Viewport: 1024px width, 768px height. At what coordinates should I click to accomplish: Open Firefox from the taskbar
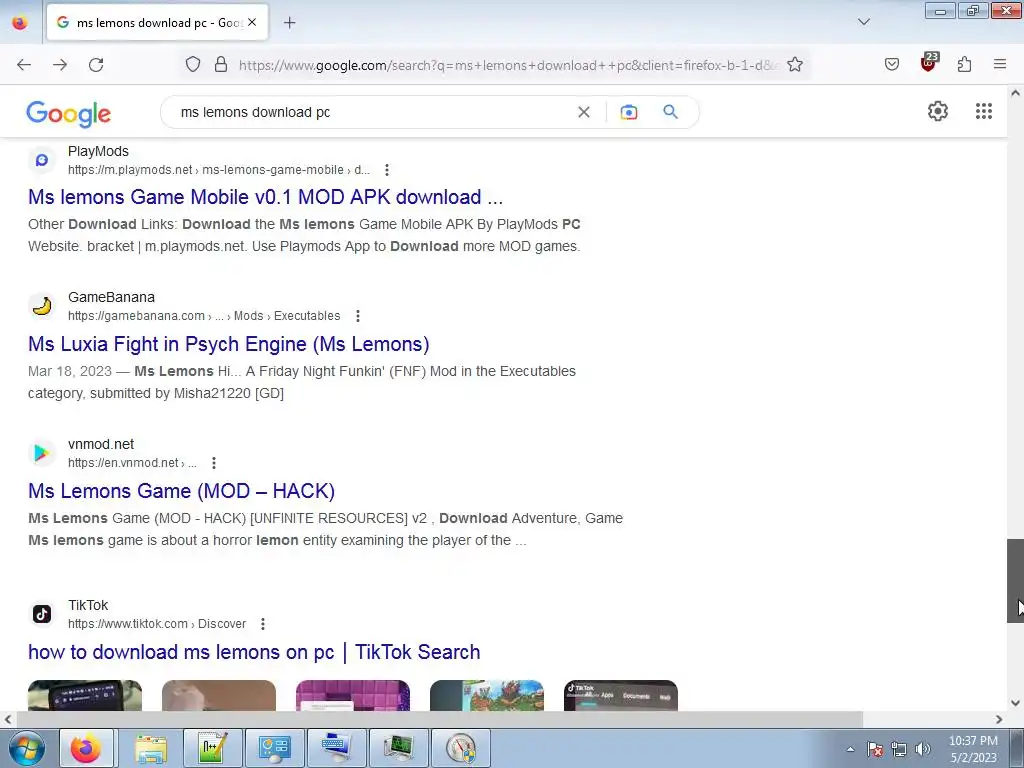coord(86,748)
